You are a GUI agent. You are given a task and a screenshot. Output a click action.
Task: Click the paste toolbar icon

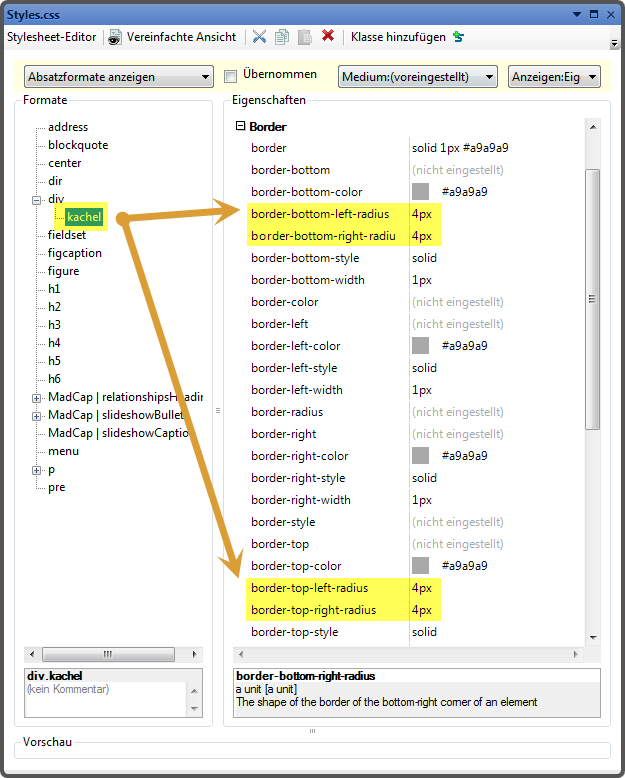[x=304, y=37]
